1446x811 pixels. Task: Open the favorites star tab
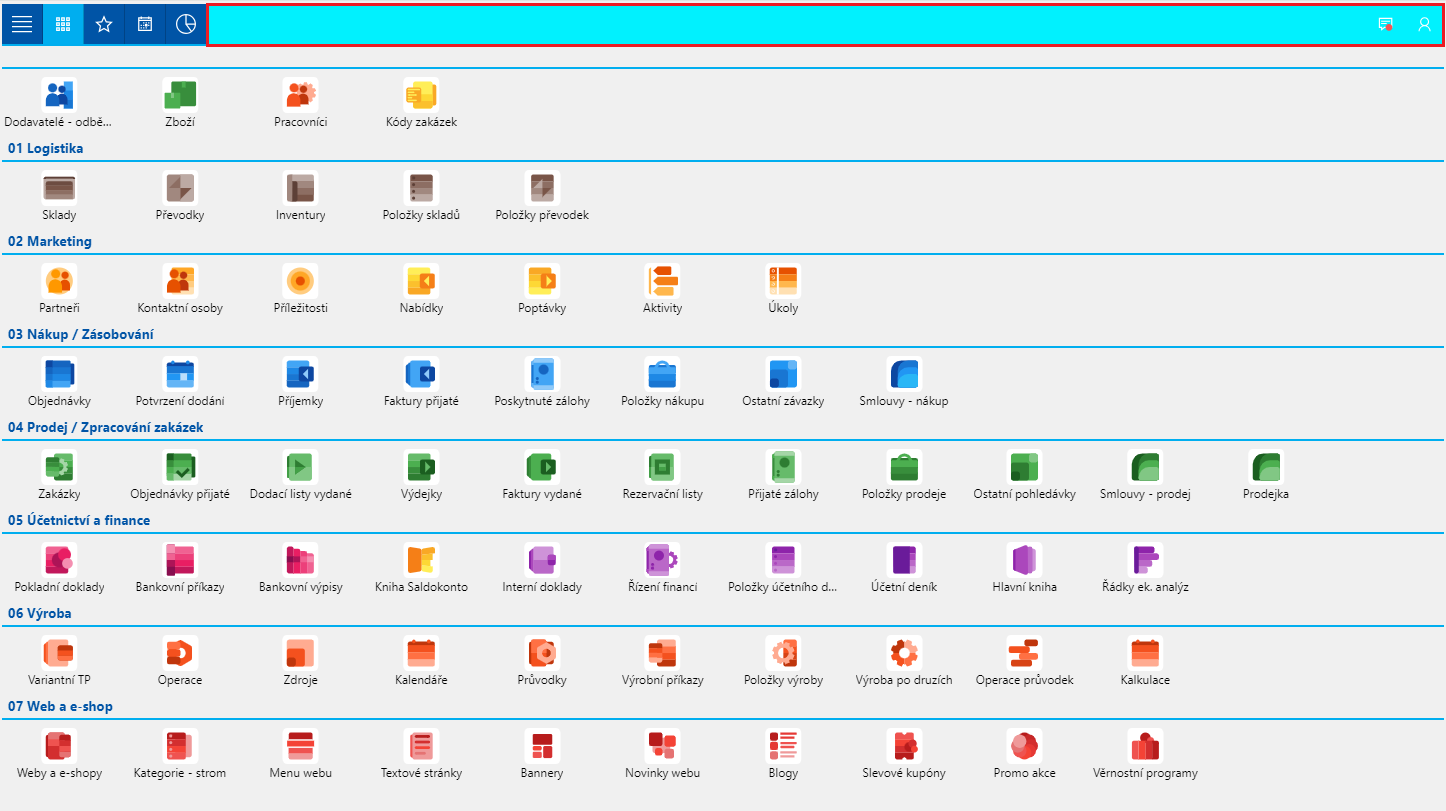coord(104,24)
